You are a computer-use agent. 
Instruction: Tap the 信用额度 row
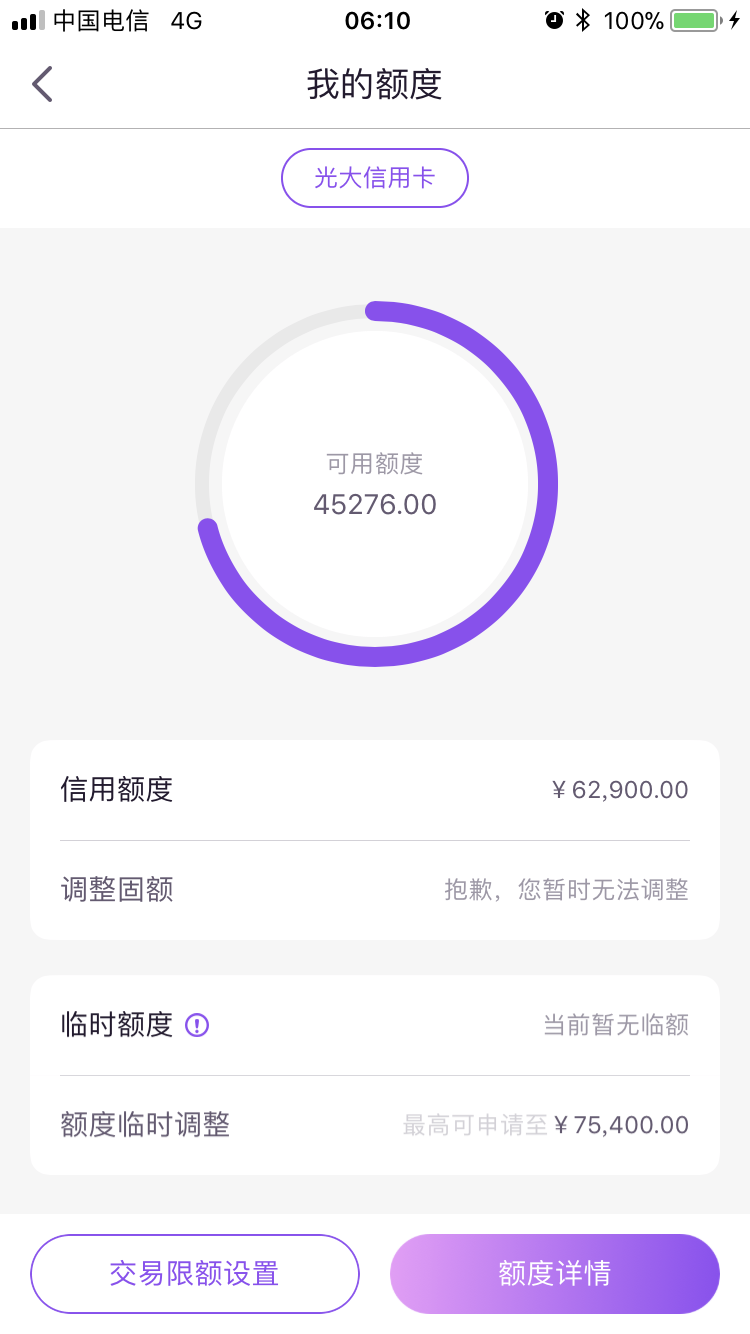click(375, 790)
